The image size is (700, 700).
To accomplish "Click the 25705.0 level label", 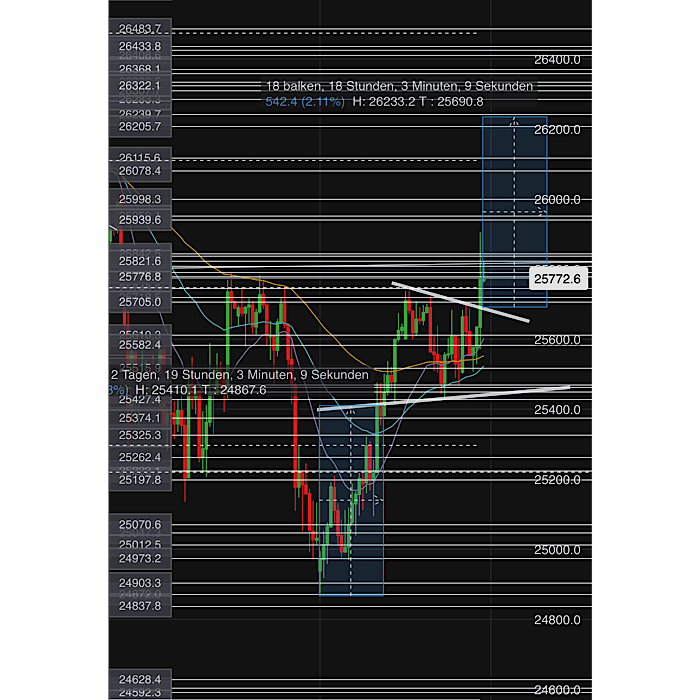I will tap(140, 302).
